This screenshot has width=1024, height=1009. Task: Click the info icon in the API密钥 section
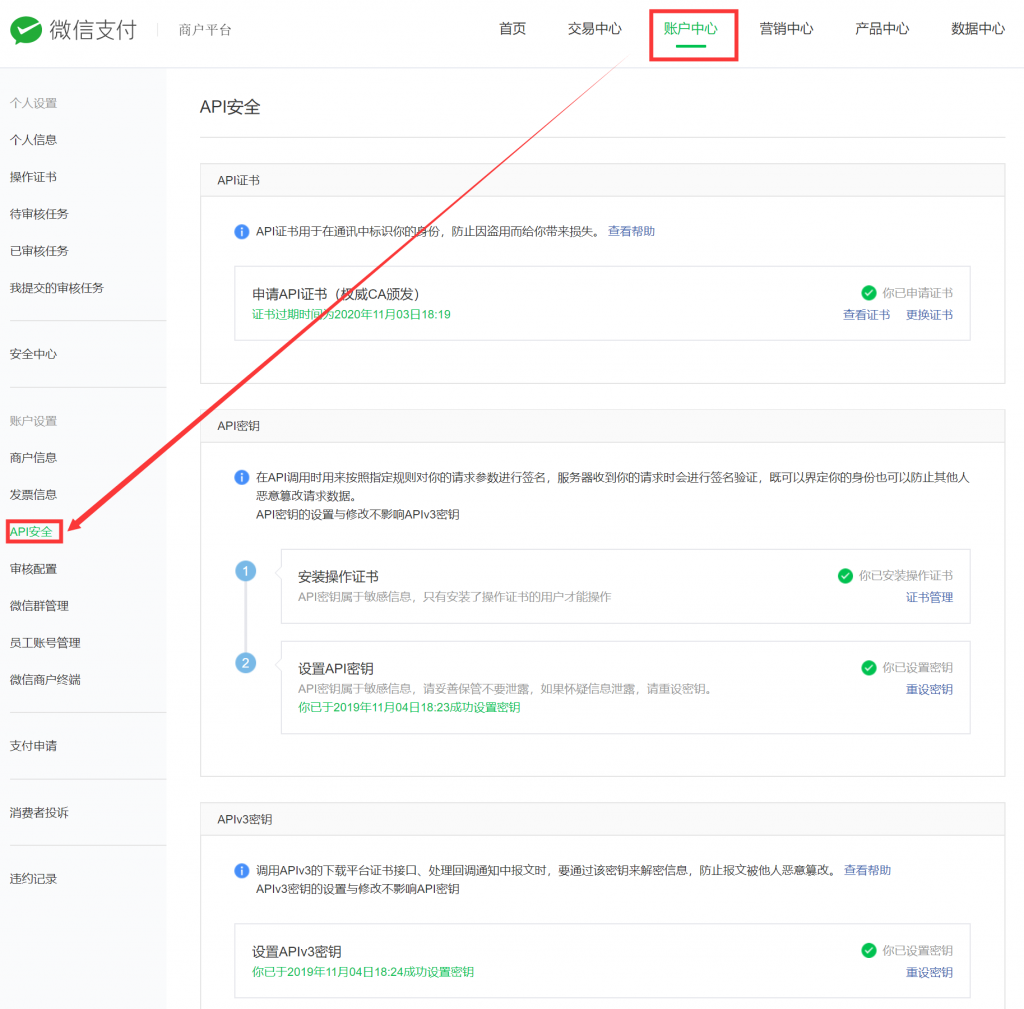tap(242, 477)
